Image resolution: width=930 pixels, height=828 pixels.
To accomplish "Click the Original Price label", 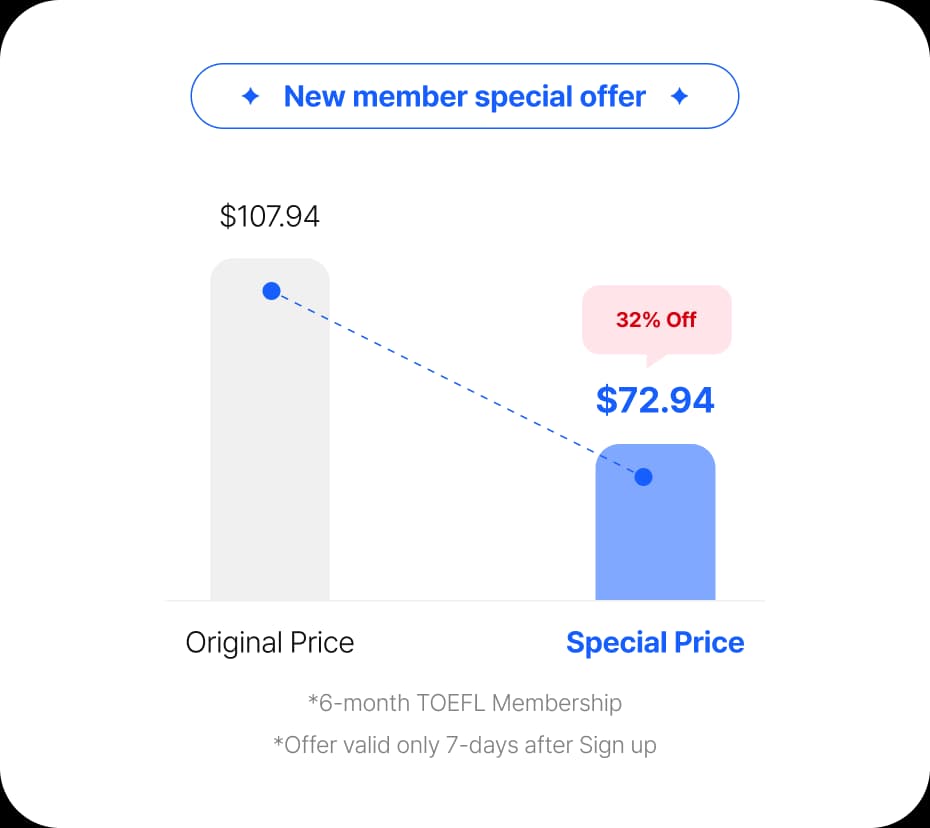I will [x=270, y=643].
